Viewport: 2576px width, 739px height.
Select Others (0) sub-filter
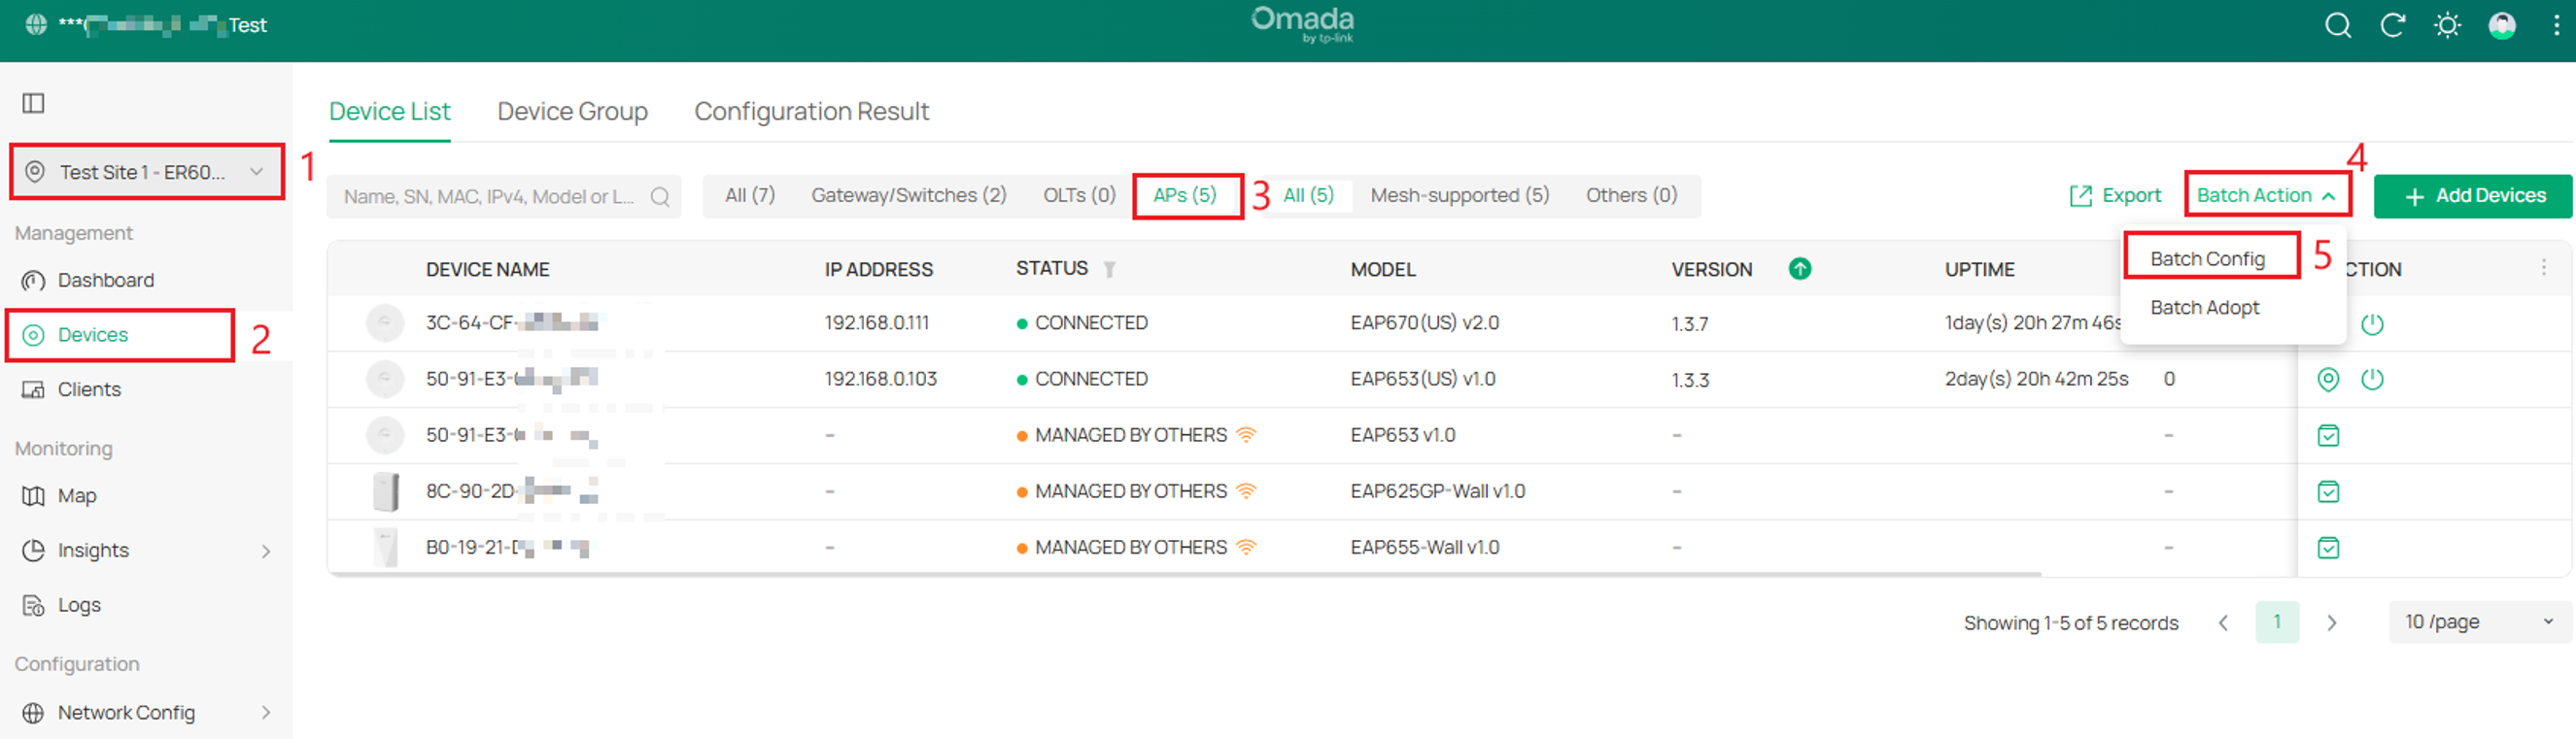point(1631,196)
